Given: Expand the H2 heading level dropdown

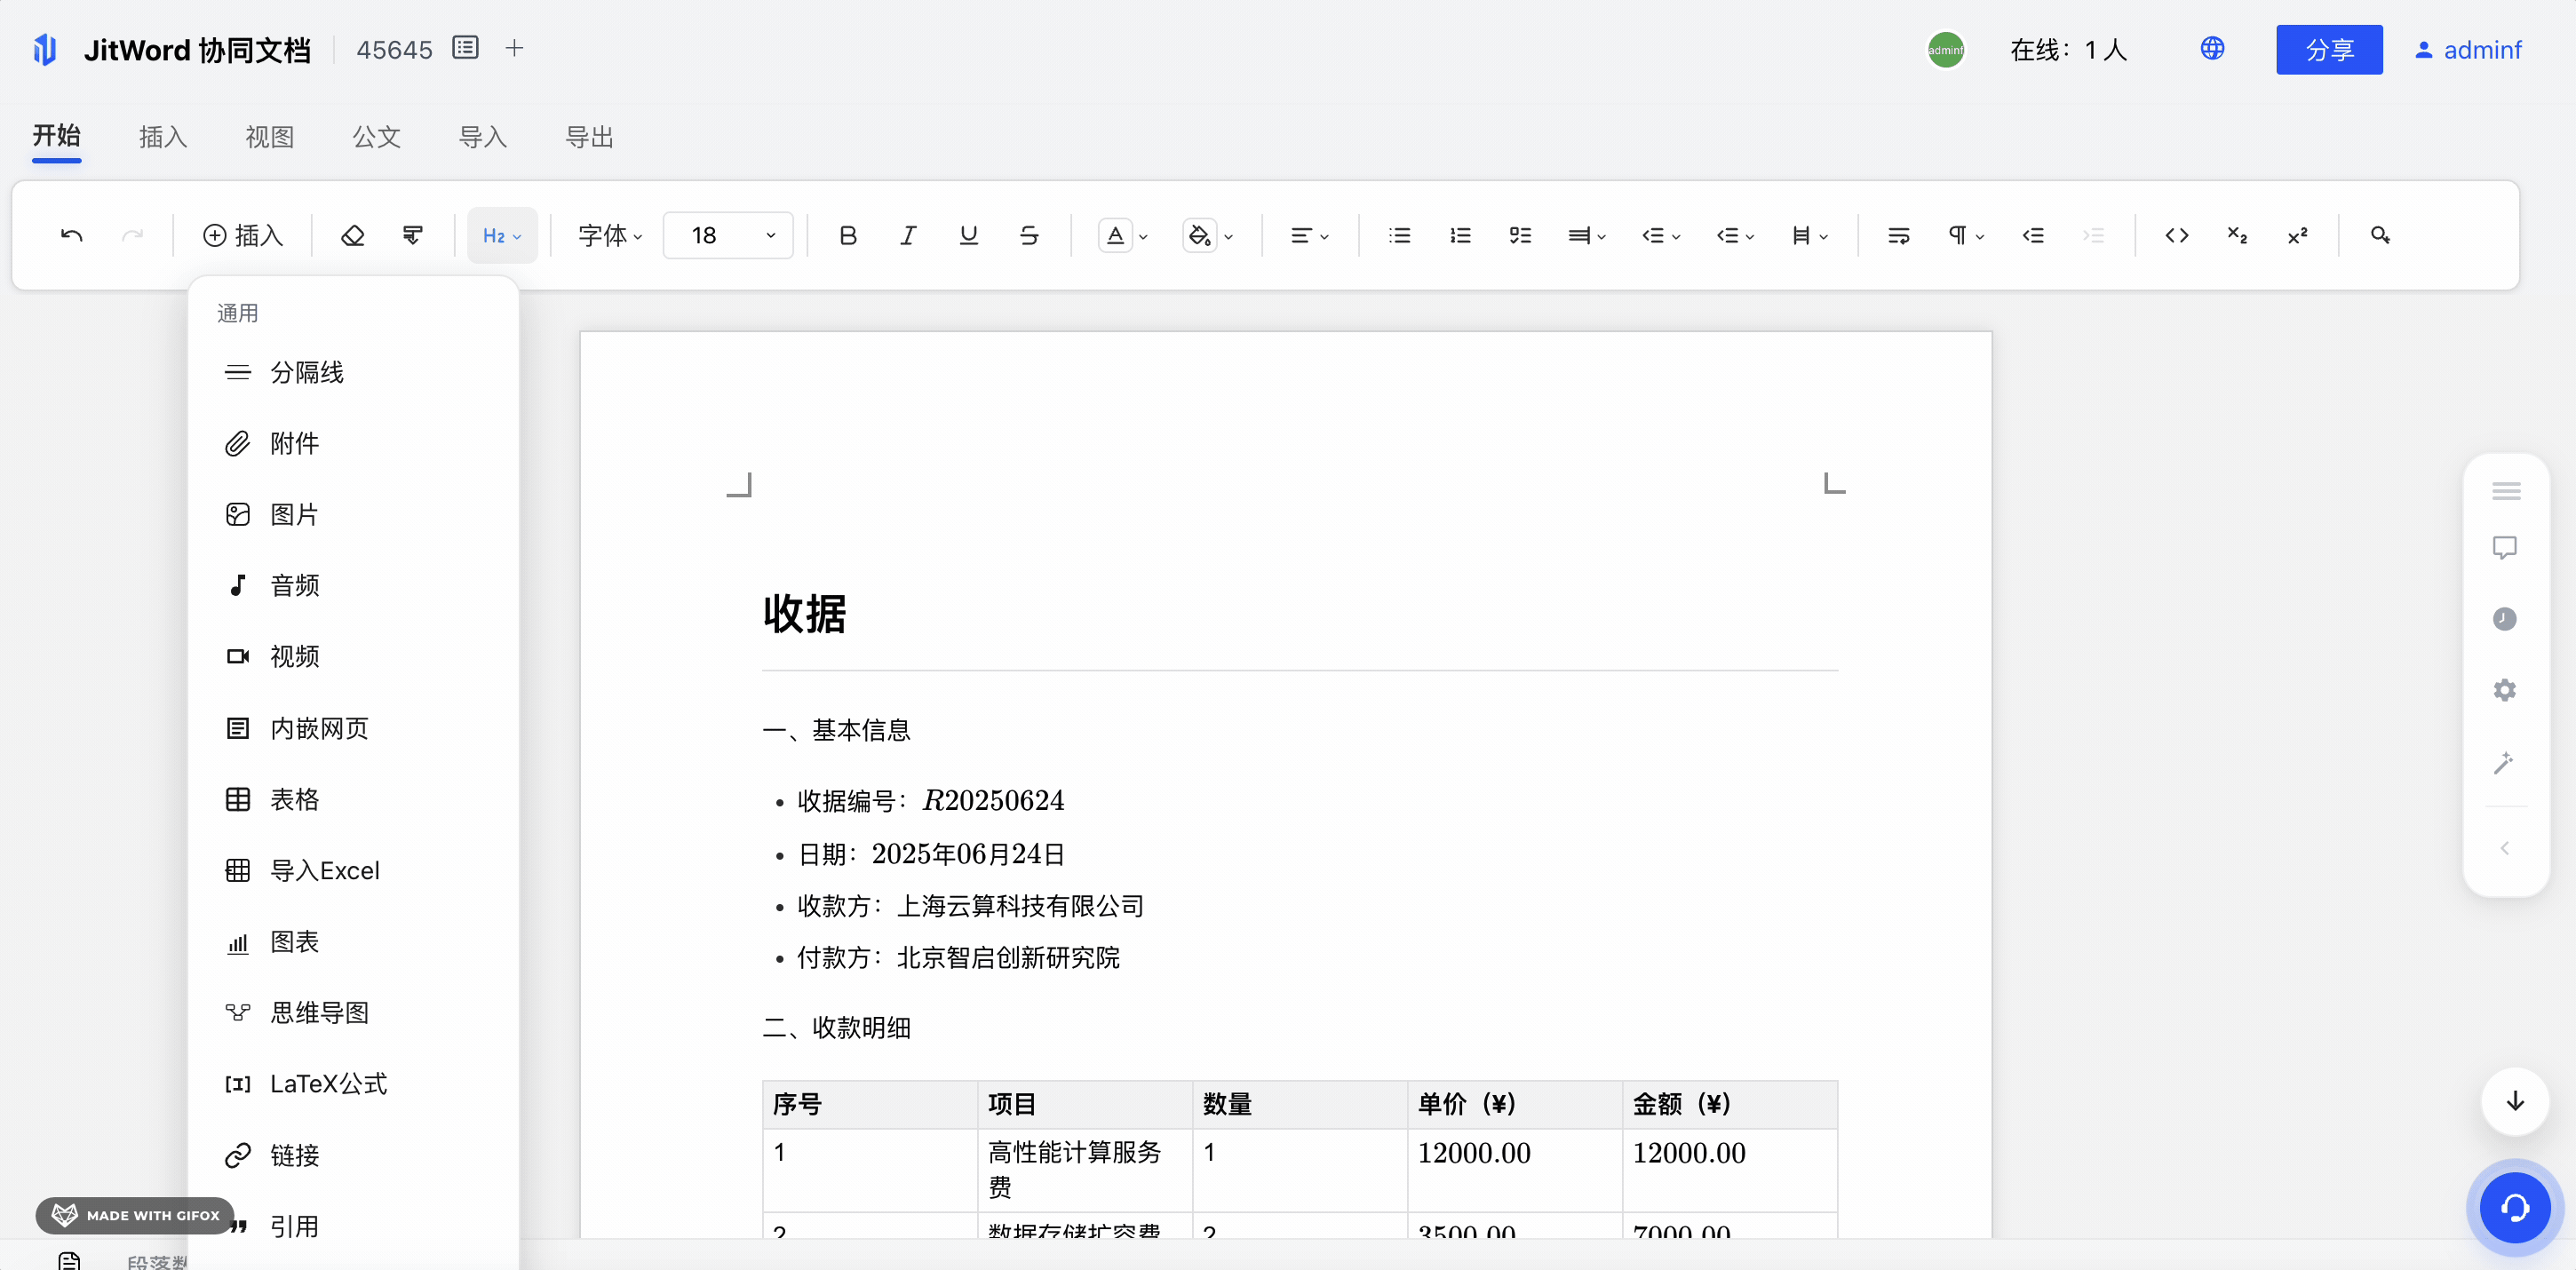Looking at the screenshot, I should pyautogui.click(x=501, y=236).
